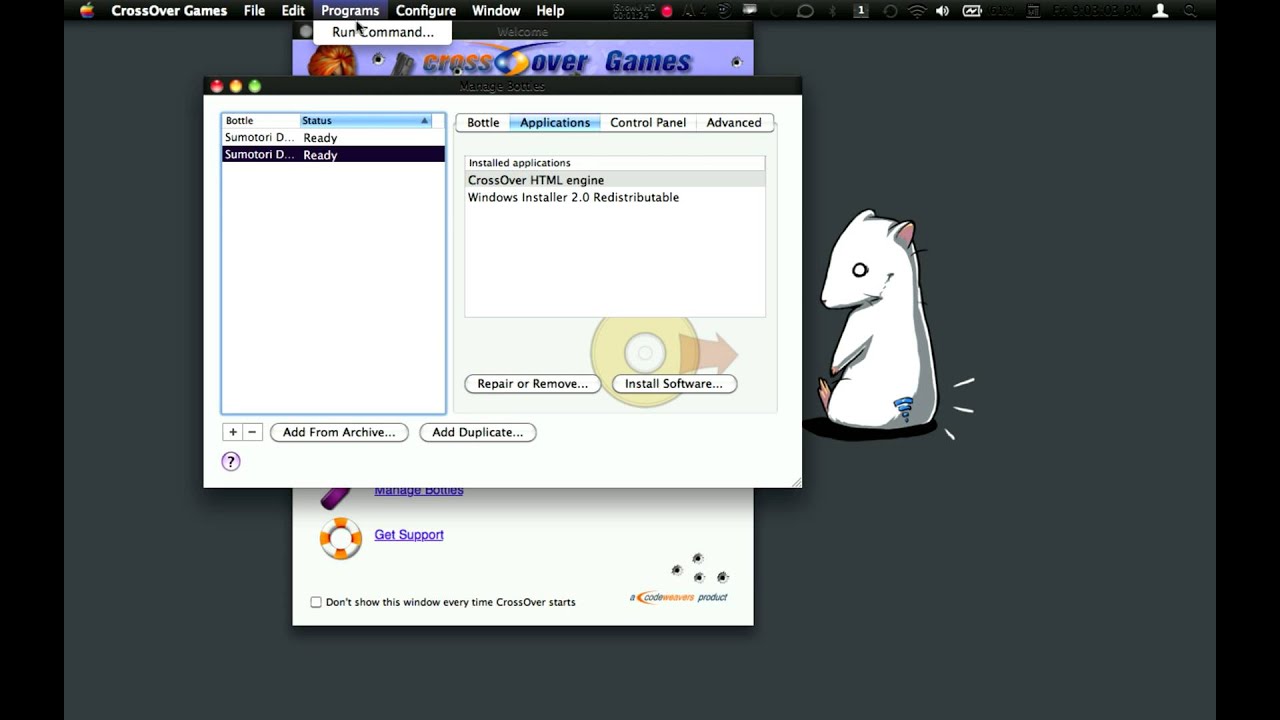Image resolution: width=1280 pixels, height=720 pixels.
Task: Open the Wi-Fi status menu
Action: click(x=917, y=11)
